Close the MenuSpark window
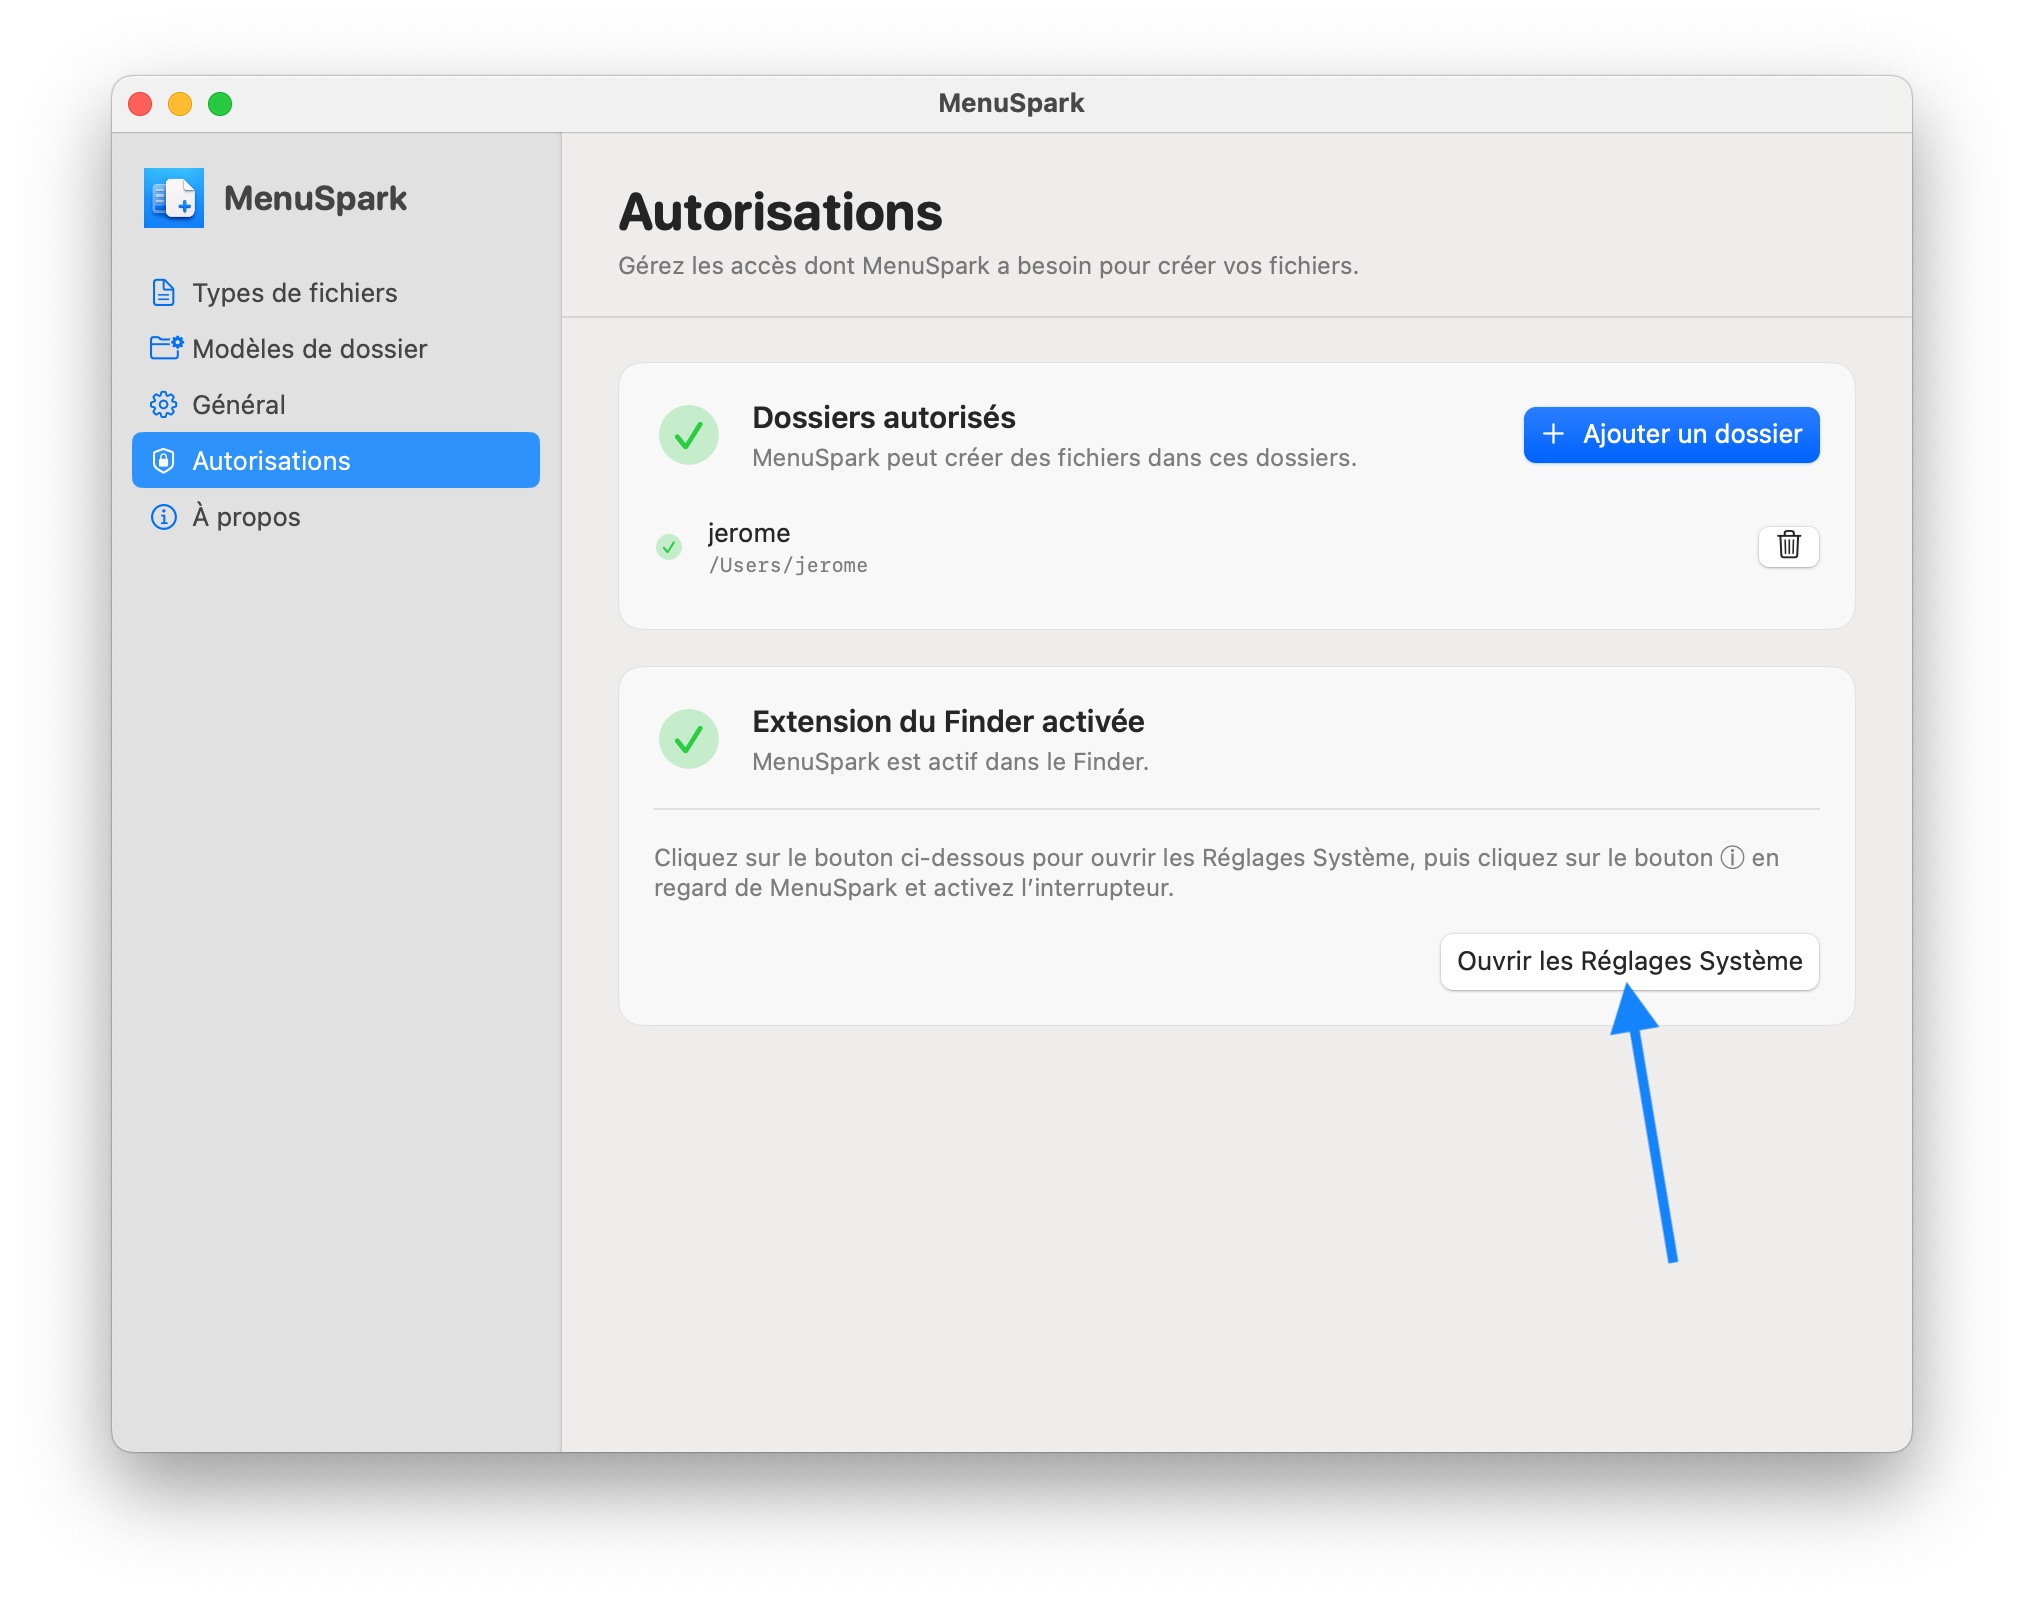 click(140, 104)
